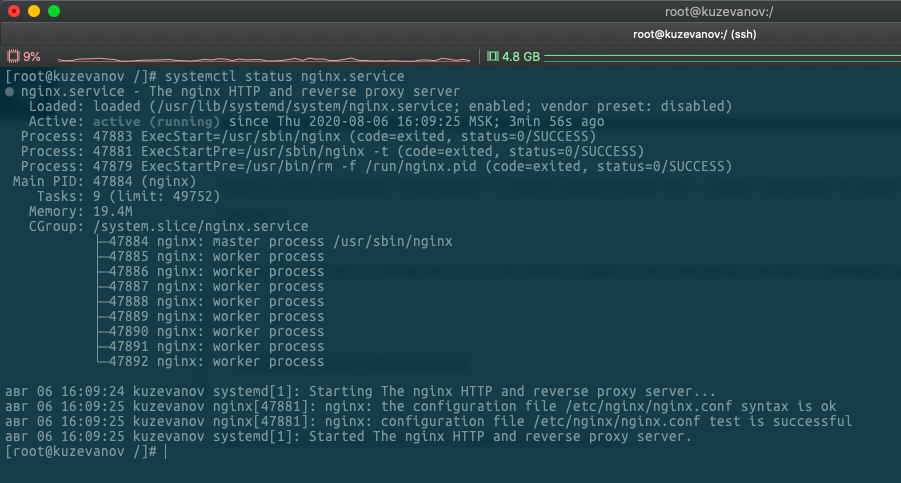Click the Memory: 19.4M line
This screenshot has height=483, width=901.
81,211
